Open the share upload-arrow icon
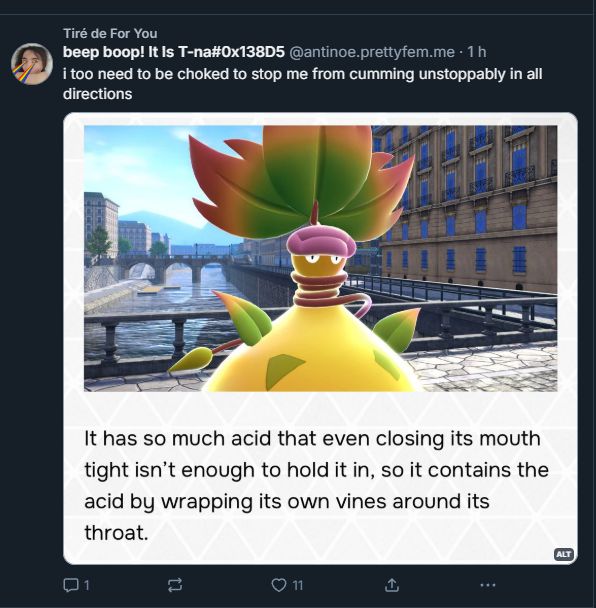 coord(392,585)
